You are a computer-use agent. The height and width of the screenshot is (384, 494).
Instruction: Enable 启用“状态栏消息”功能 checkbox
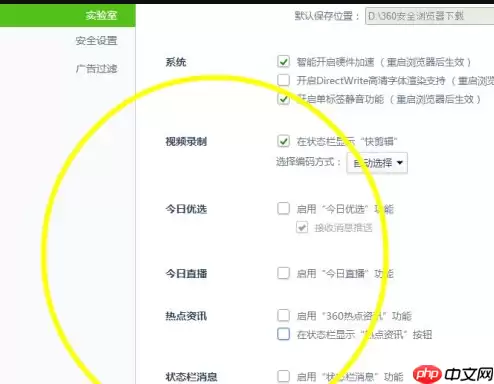283,376
